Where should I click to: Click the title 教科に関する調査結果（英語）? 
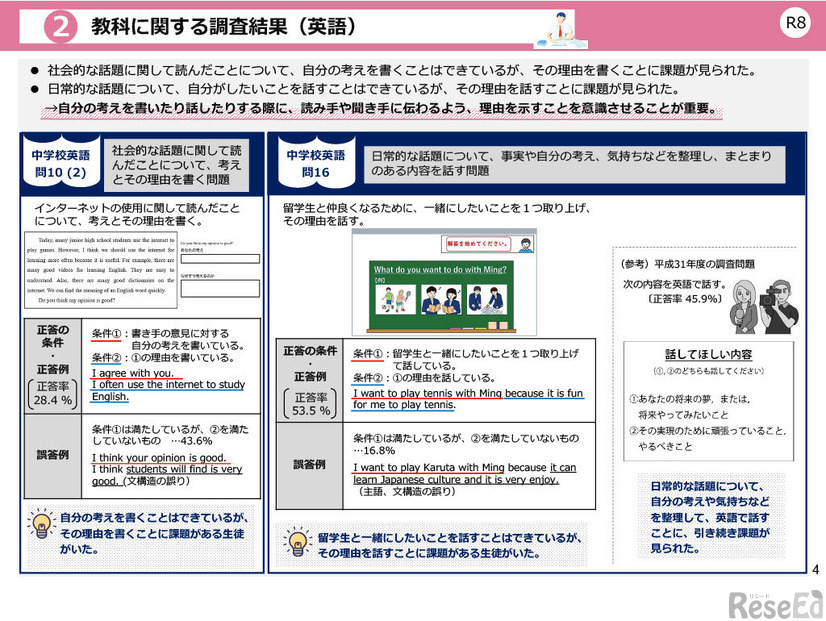tap(225, 26)
